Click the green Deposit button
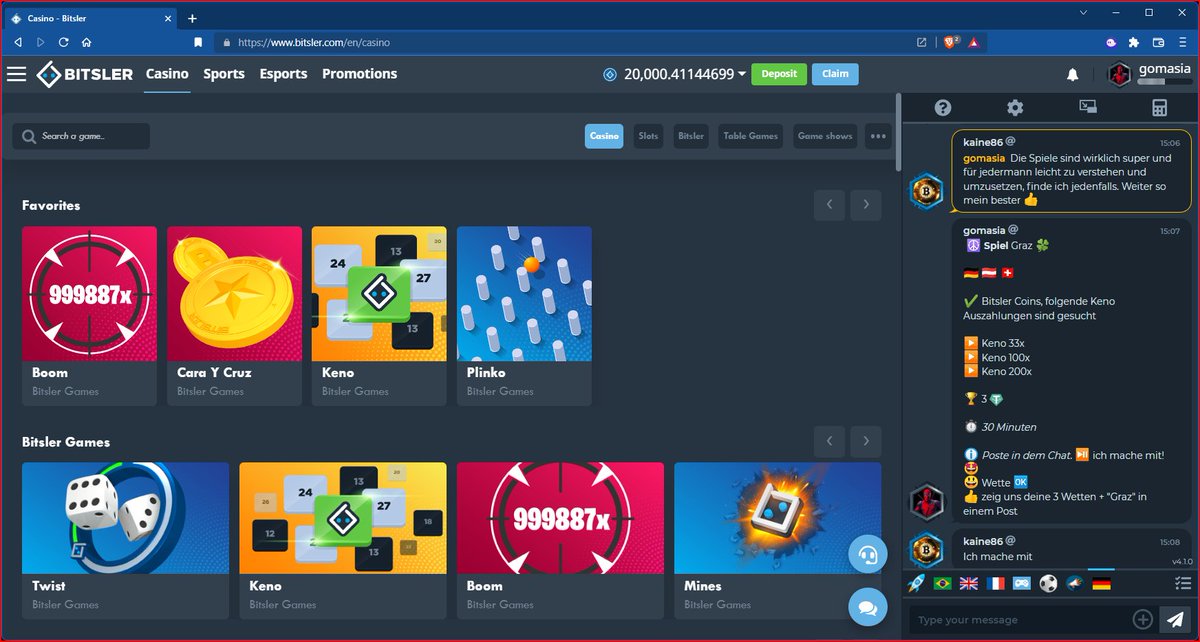The width and height of the screenshot is (1200, 642). tap(779, 74)
